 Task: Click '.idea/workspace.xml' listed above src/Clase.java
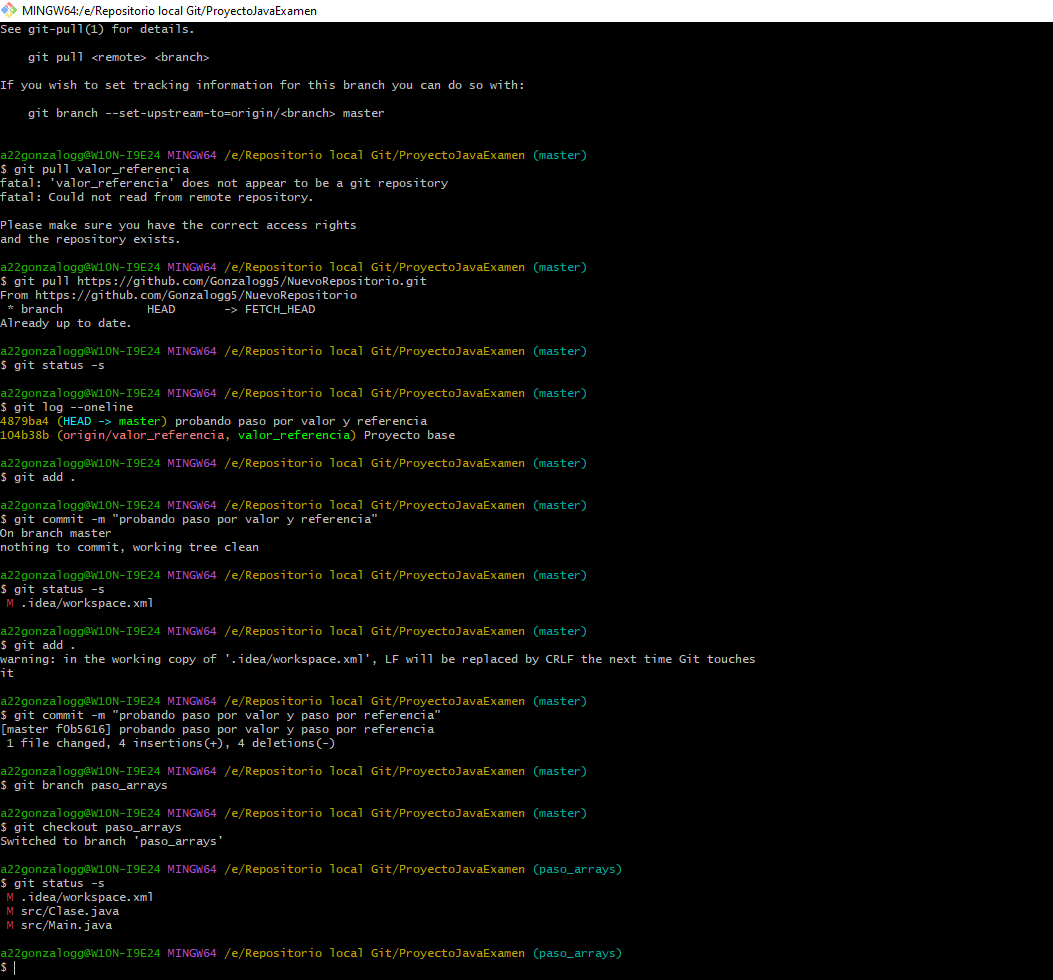(87, 898)
